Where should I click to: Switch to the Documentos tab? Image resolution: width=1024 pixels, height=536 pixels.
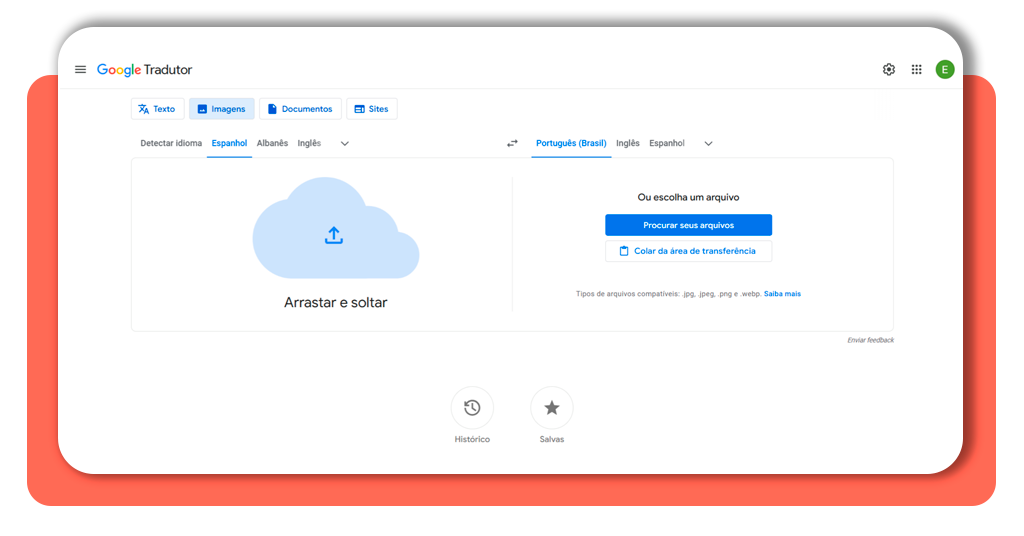[x=300, y=109]
